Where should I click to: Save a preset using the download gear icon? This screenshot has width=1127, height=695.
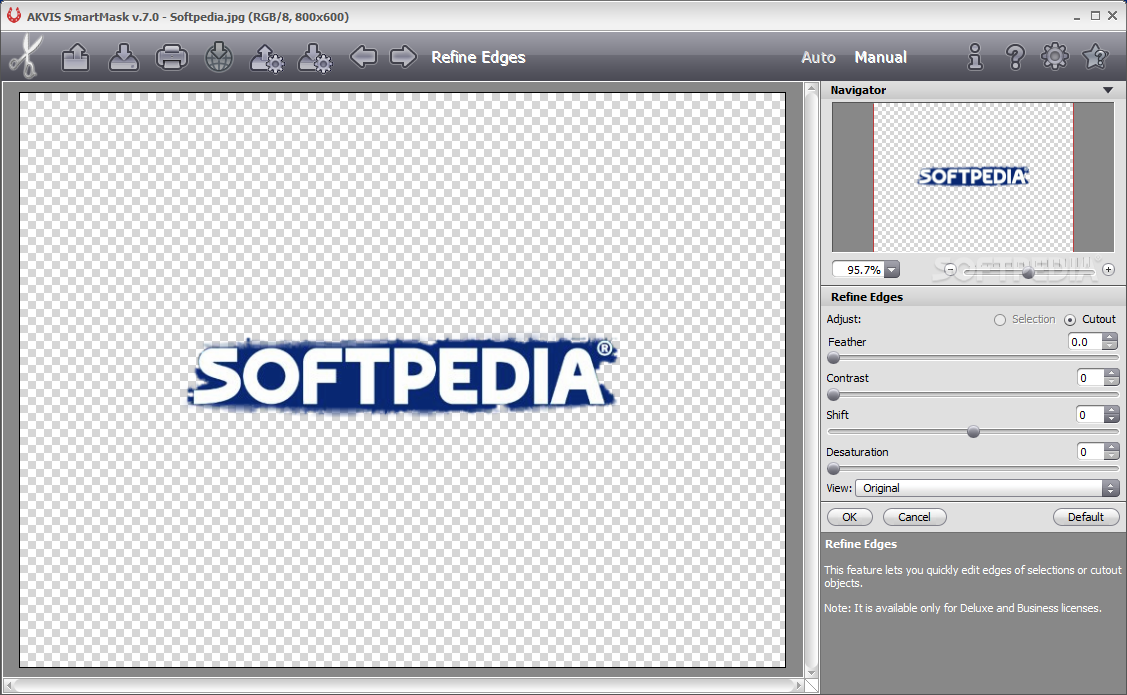coord(315,57)
